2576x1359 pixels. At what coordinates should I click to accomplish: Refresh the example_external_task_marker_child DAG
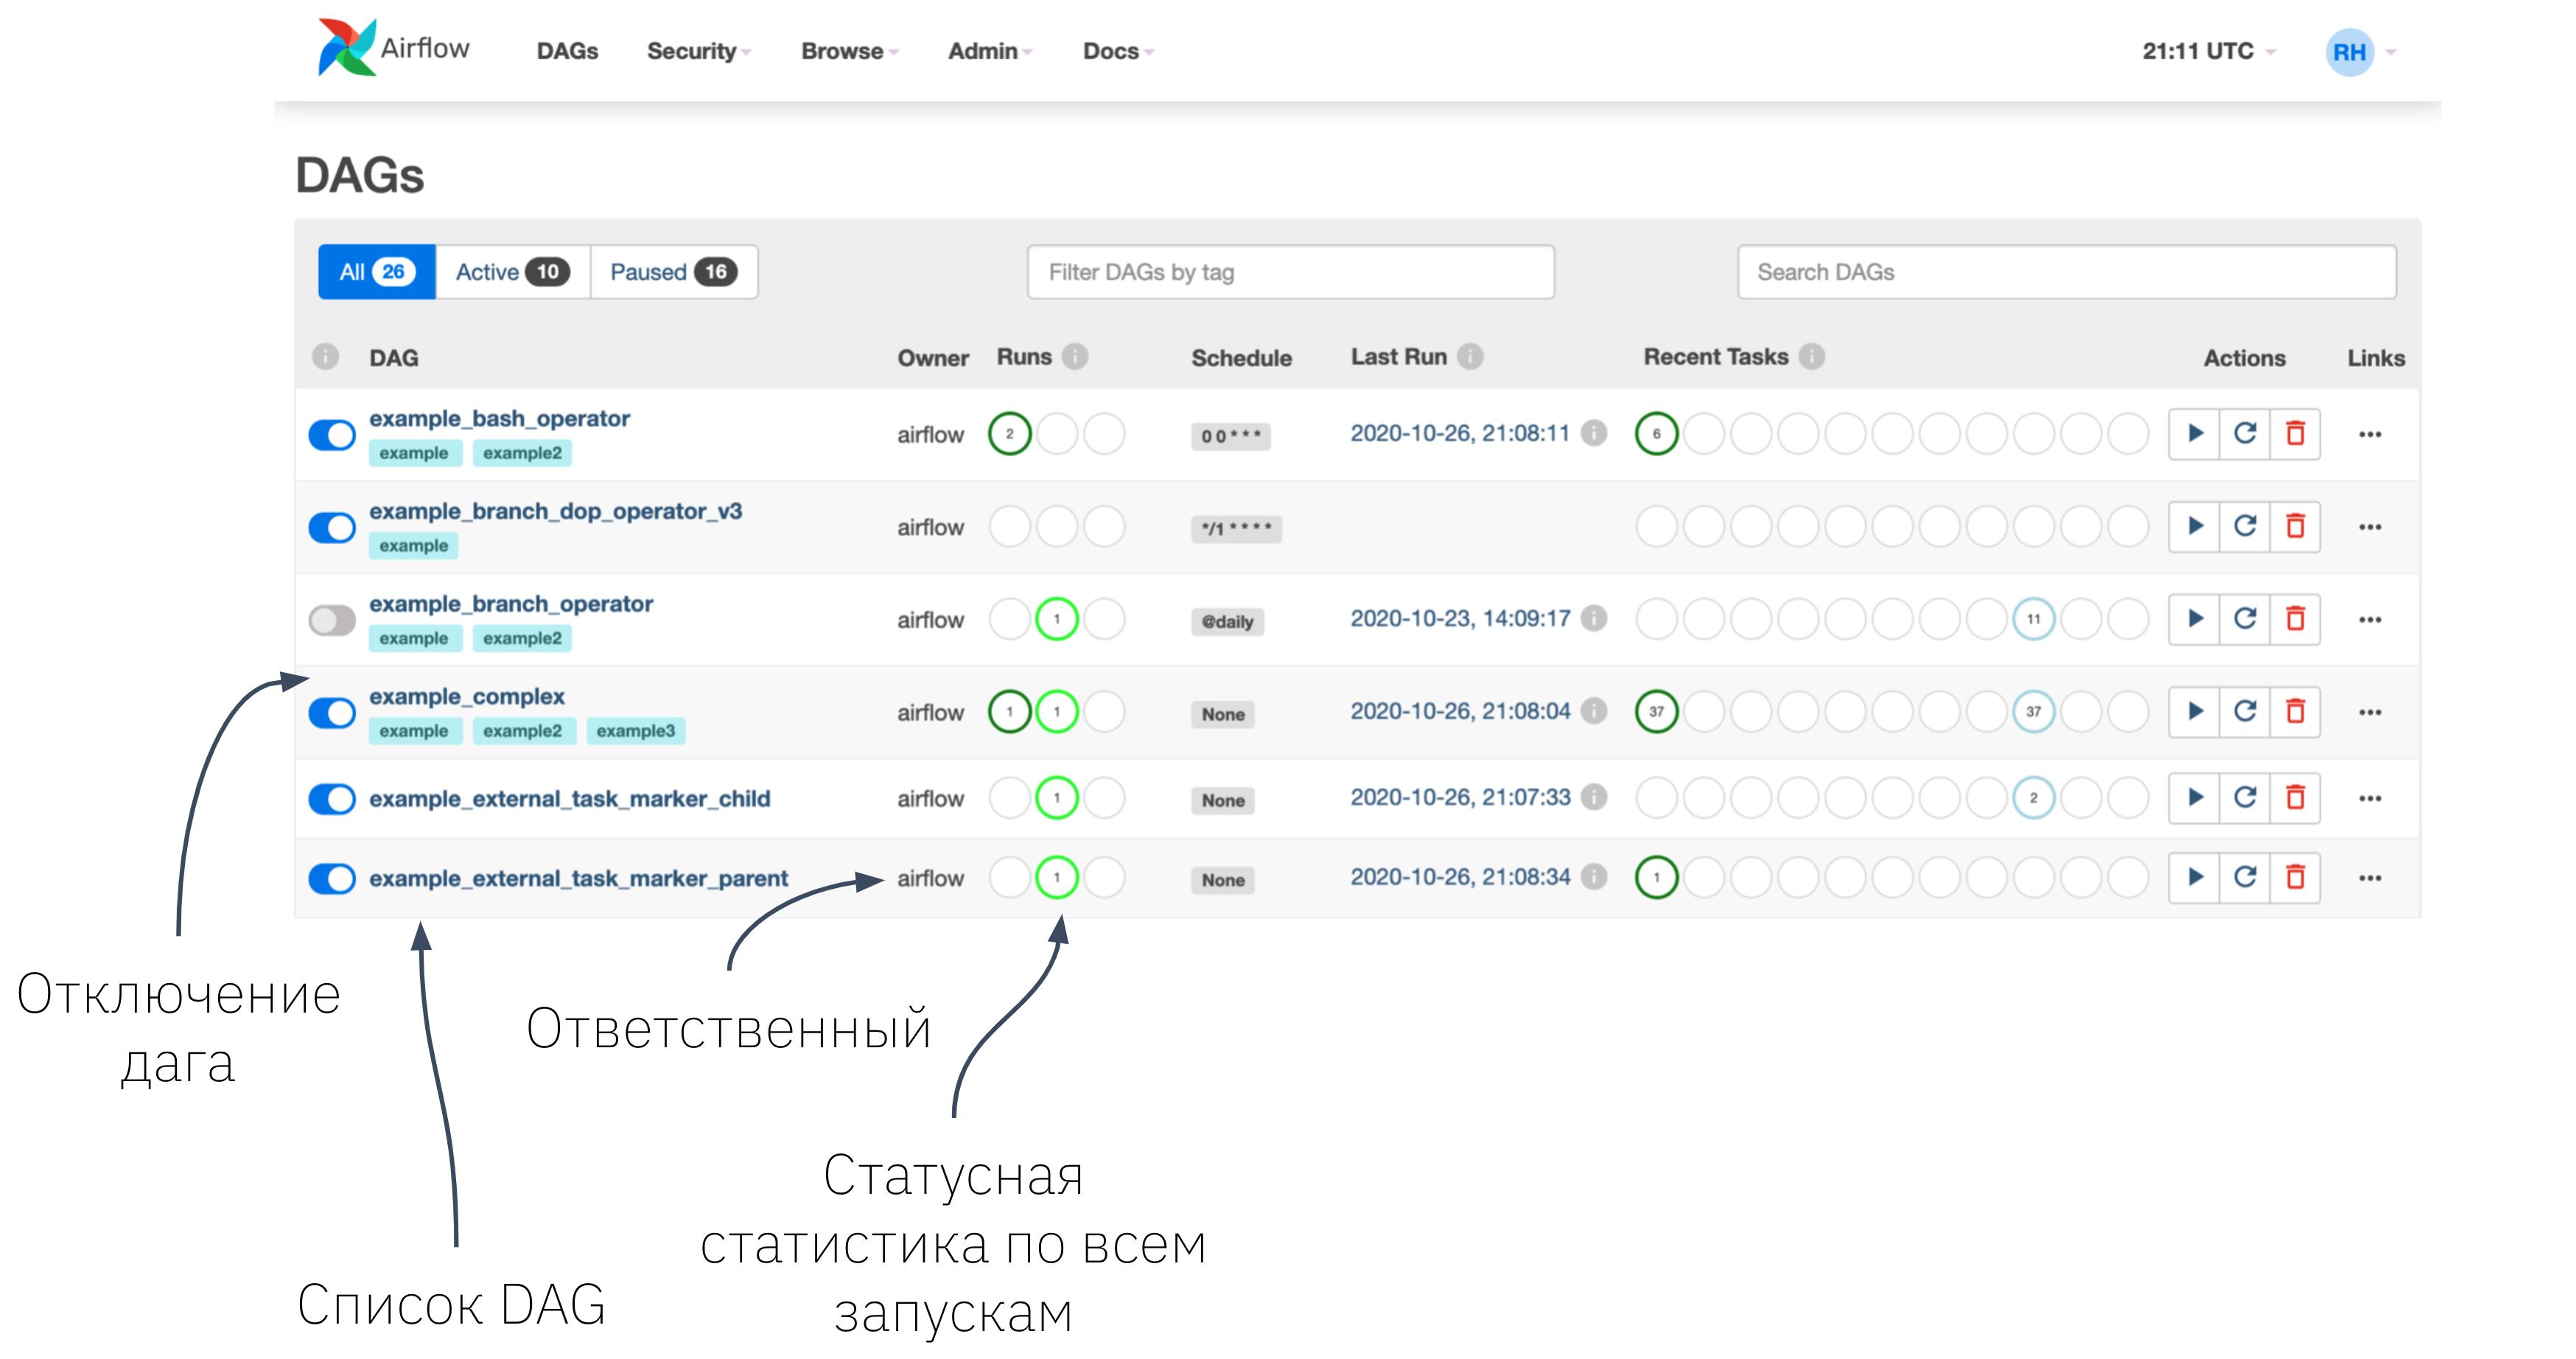point(2245,798)
